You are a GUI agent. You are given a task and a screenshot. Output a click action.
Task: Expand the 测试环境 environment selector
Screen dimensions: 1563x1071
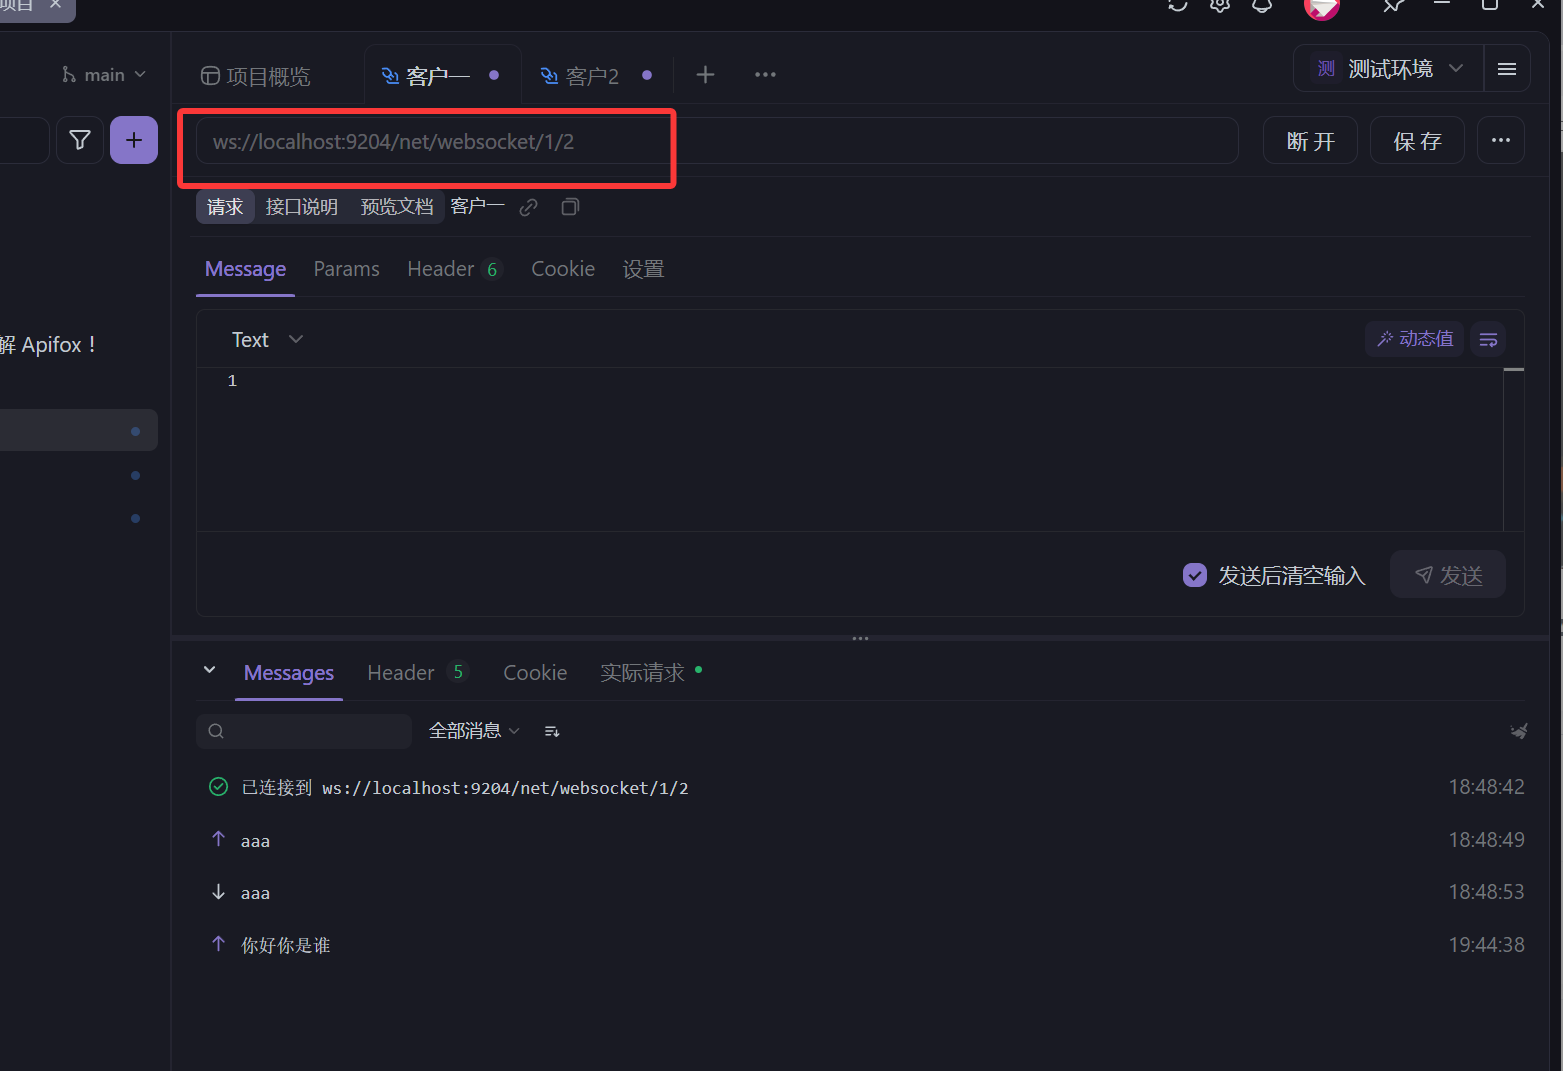tap(1389, 69)
